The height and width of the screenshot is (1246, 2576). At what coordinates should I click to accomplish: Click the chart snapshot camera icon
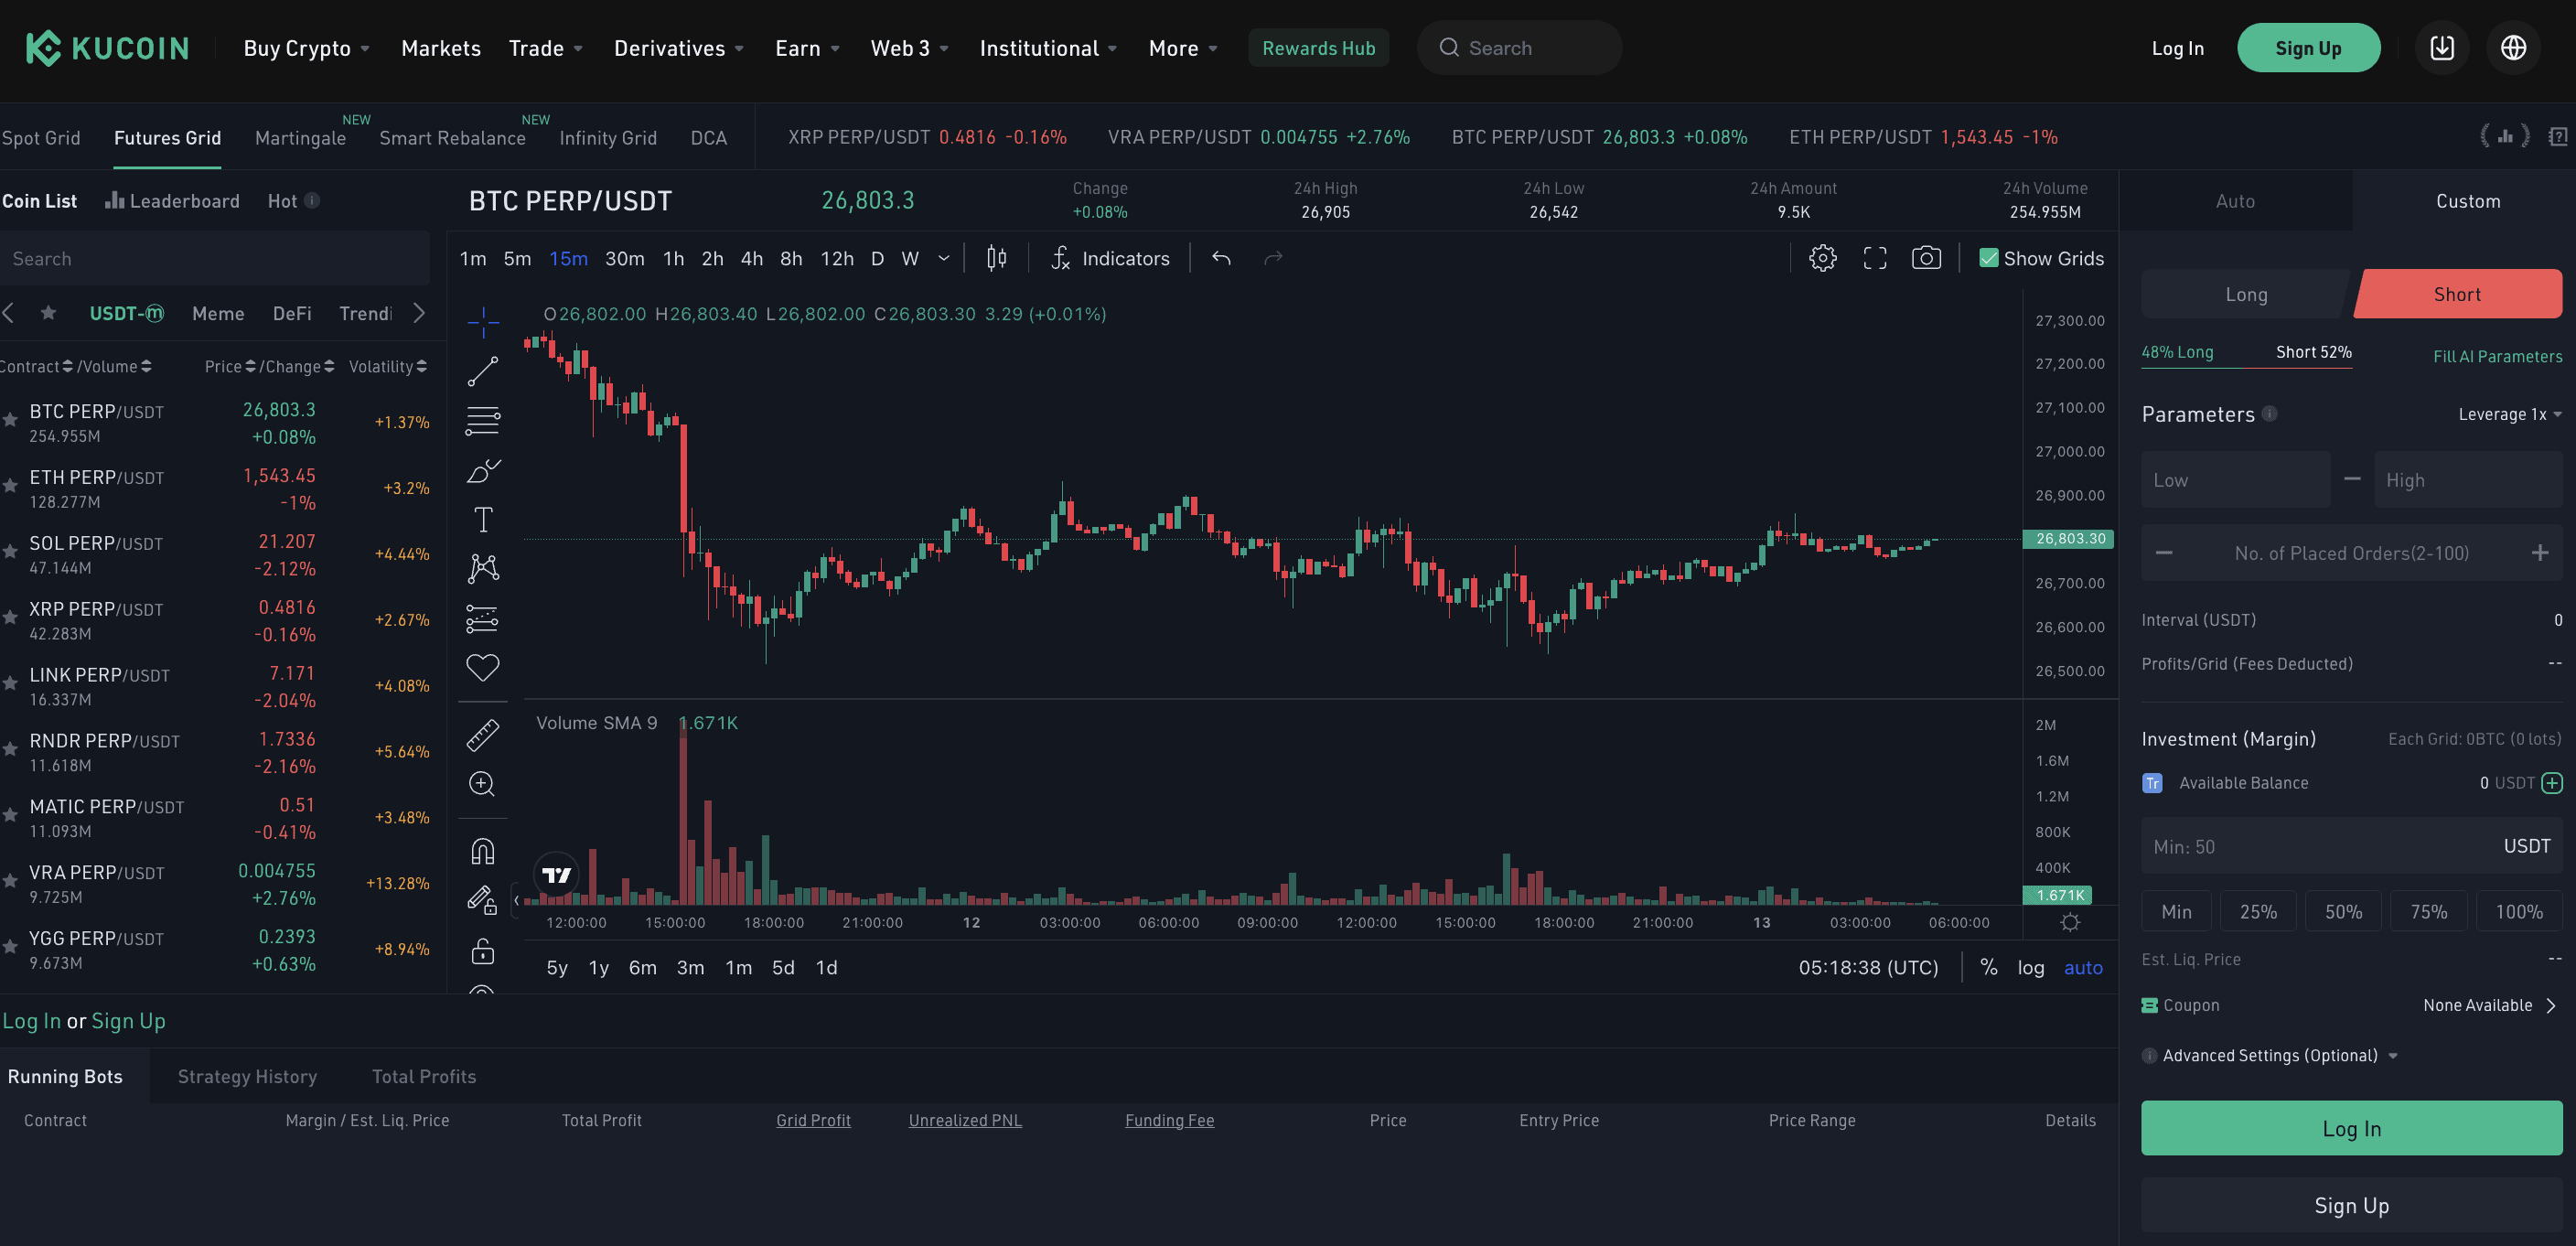pos(1926,258)
